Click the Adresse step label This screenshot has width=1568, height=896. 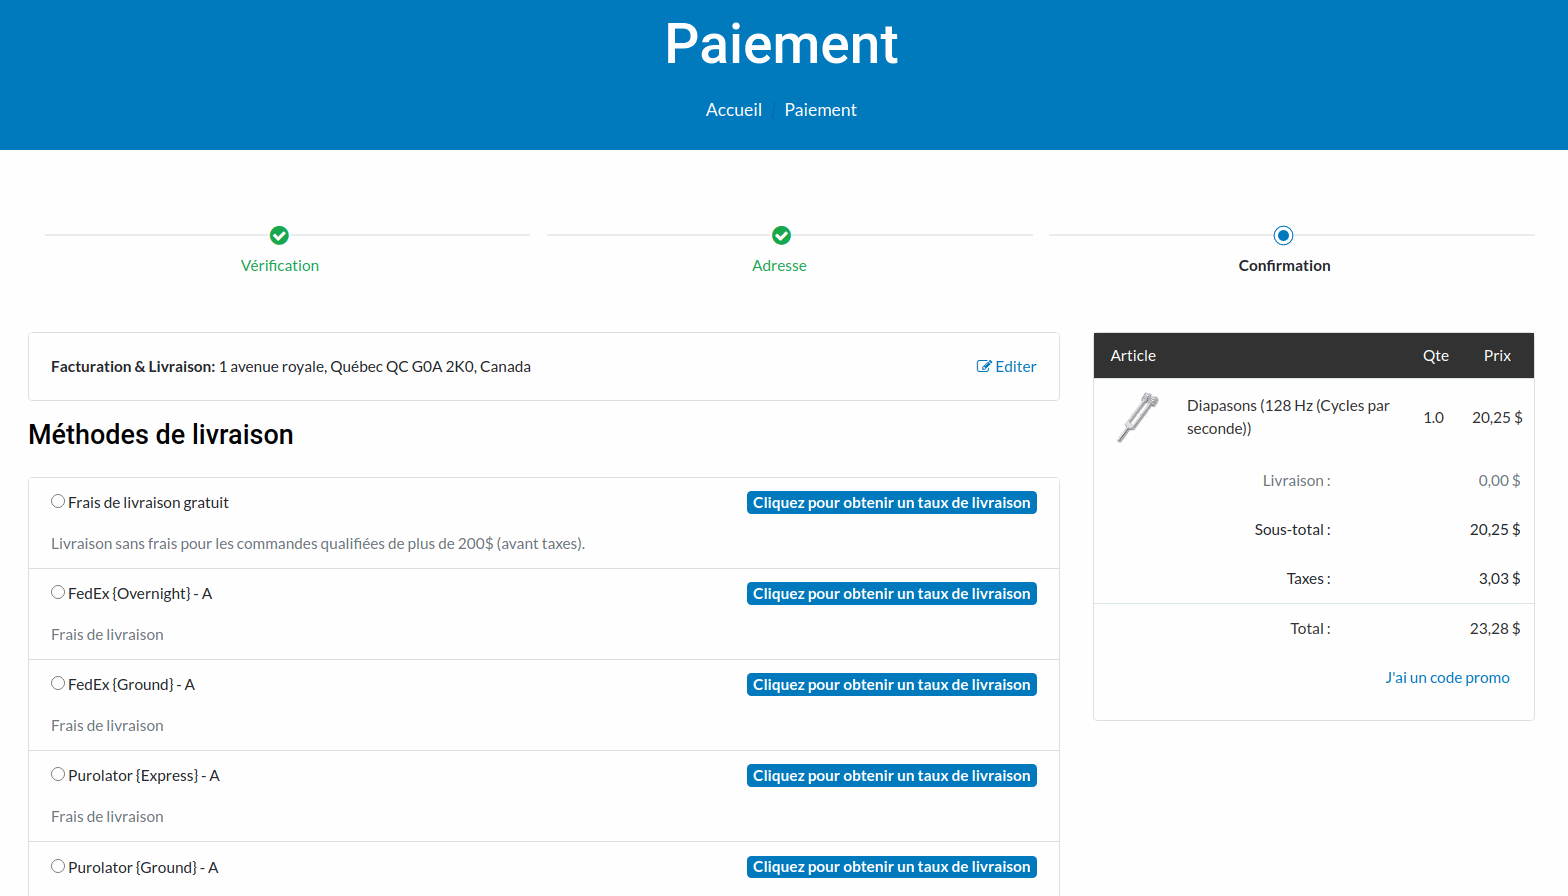point(779,266)
